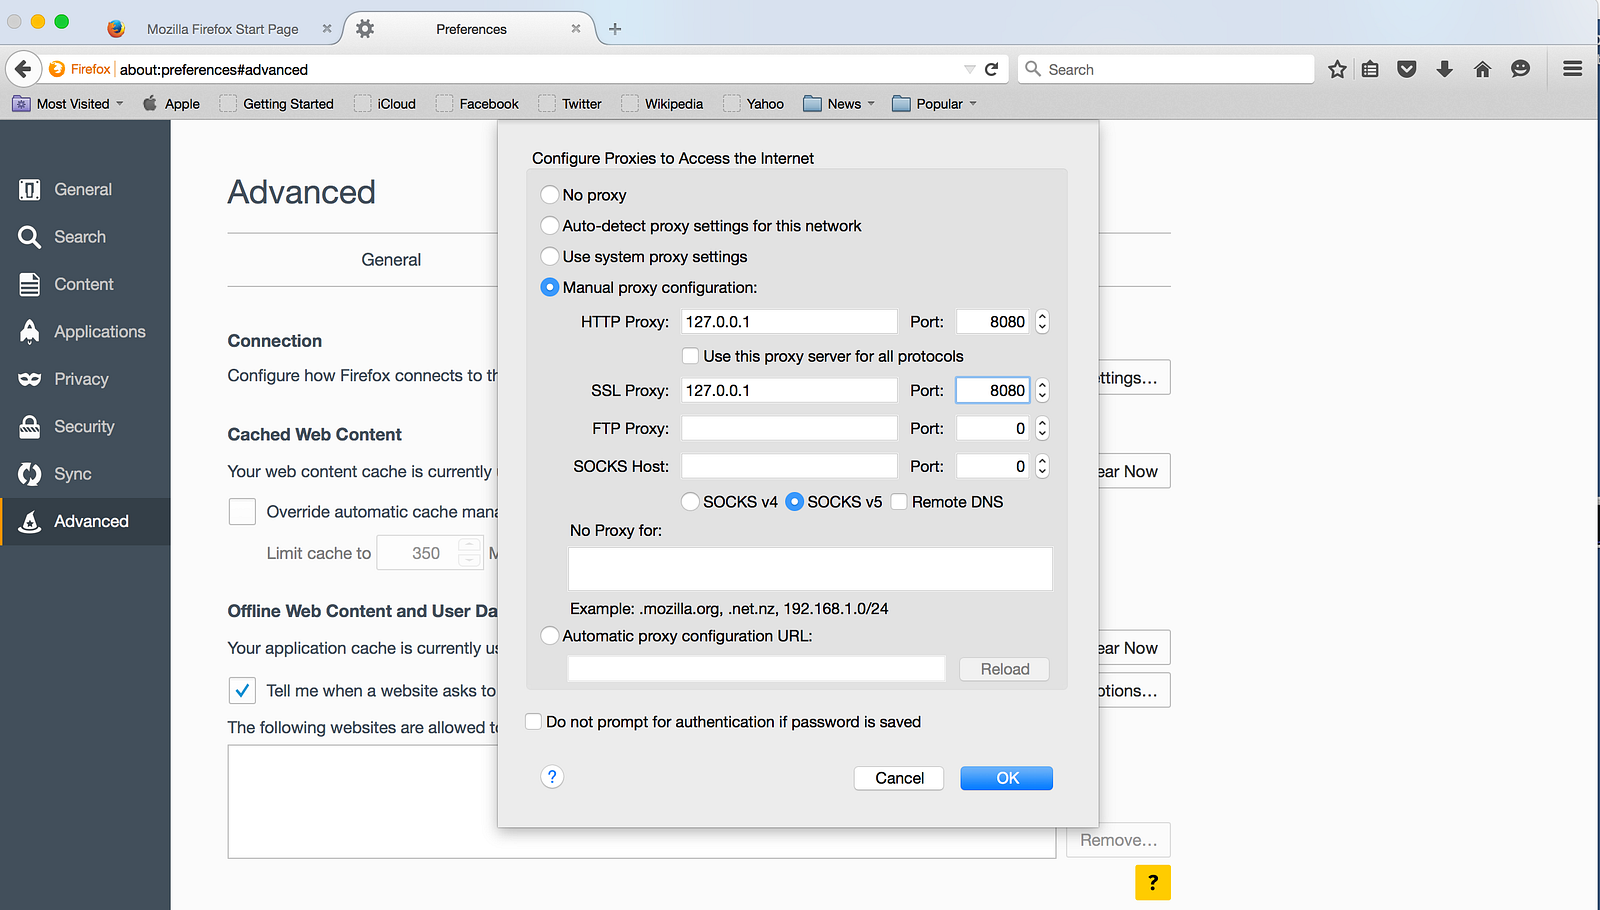Open Sync preferences in the sidebar
Image resolution: width=1600 pixels, height=910 pixels.
(x=85, y=474)
